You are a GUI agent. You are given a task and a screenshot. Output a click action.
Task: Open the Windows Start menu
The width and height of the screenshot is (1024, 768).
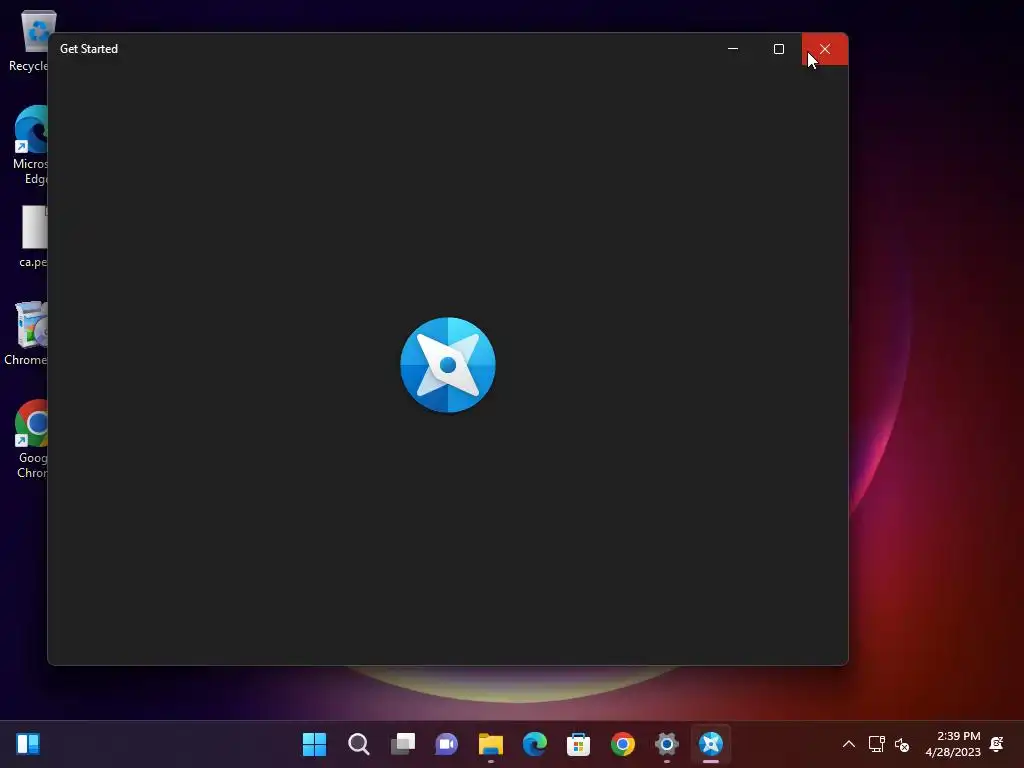click(314, 744)
